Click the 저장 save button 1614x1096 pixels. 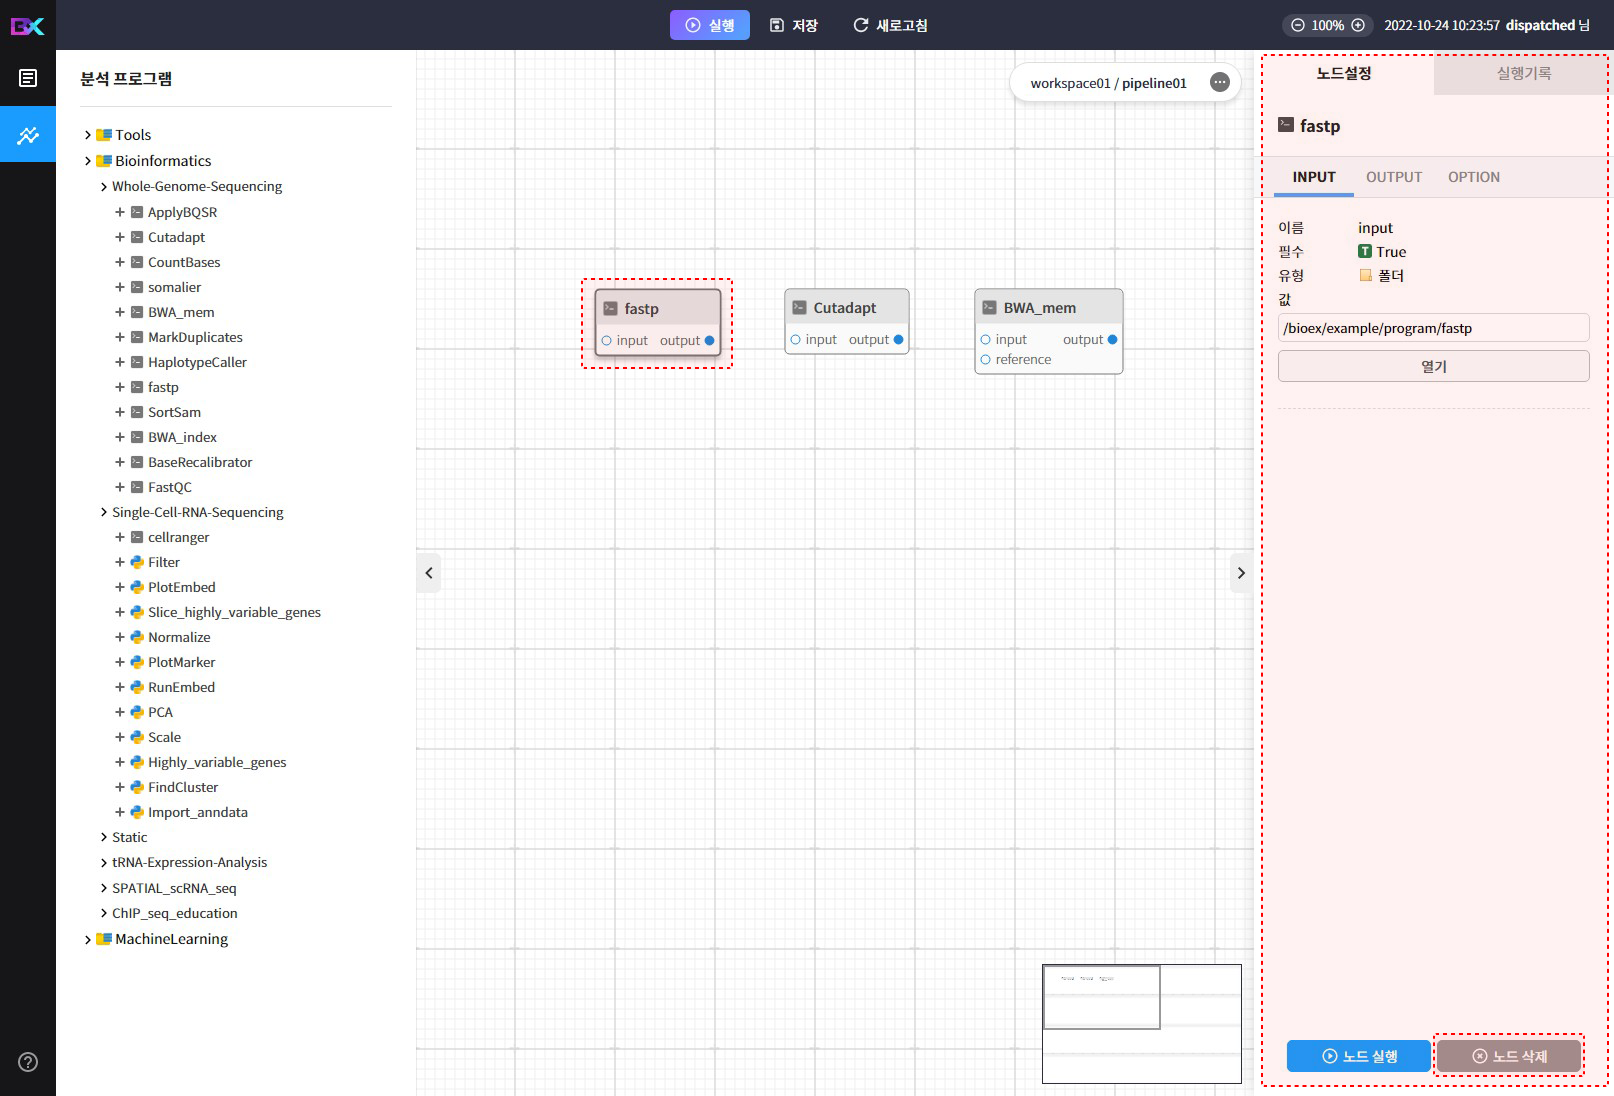point(794,25)
